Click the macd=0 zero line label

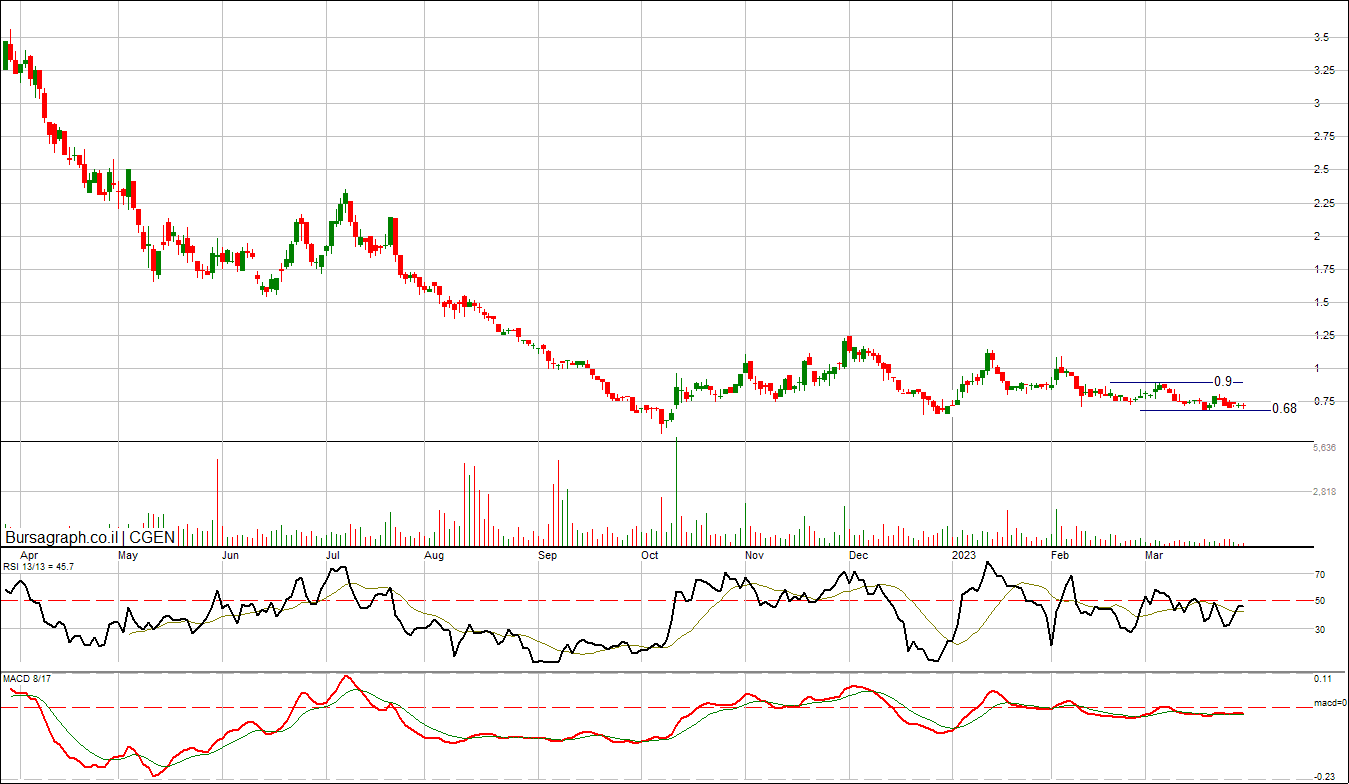pyautogui.click(x=1329, y=704)
